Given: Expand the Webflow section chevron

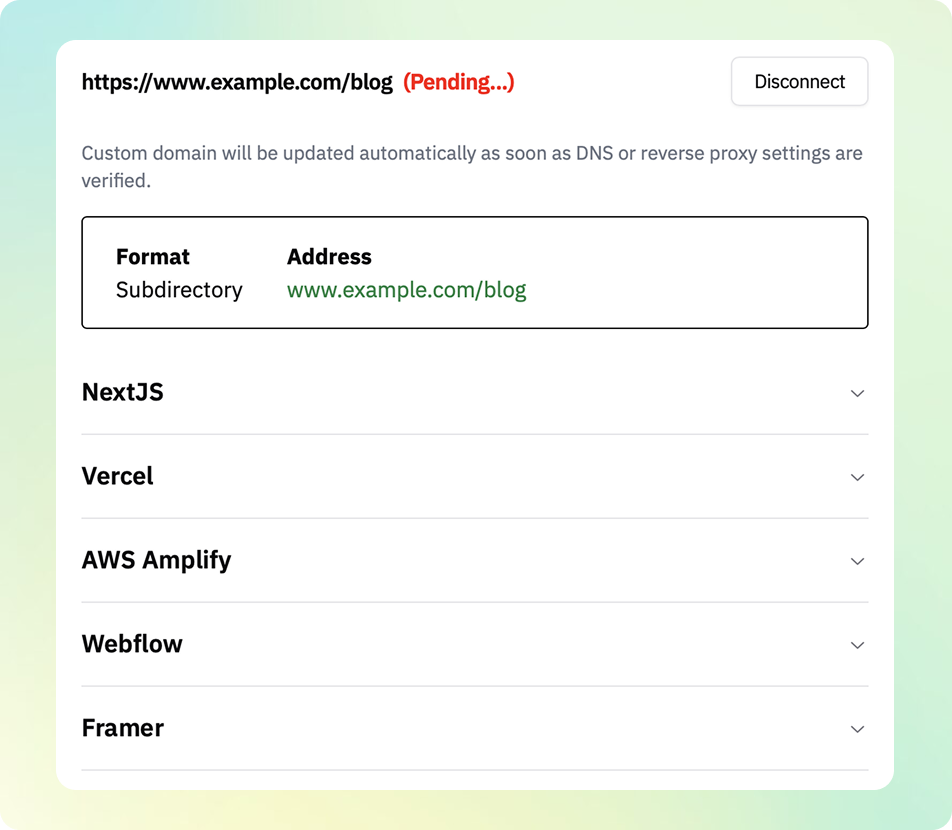Looking at the screenshot, I should 857,645.
